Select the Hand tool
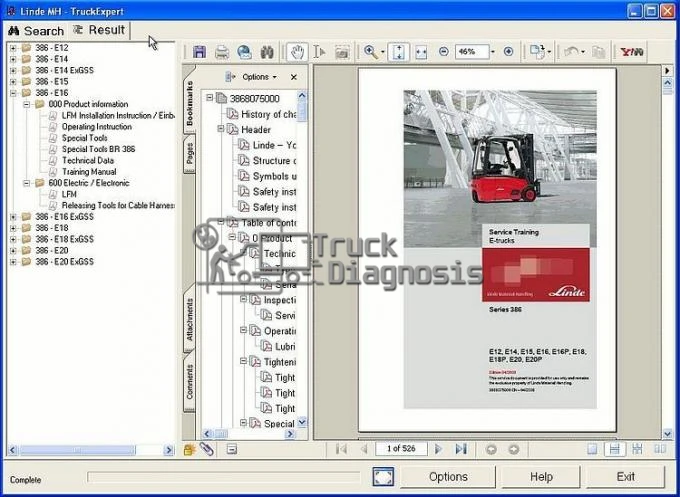 point(298,52)
